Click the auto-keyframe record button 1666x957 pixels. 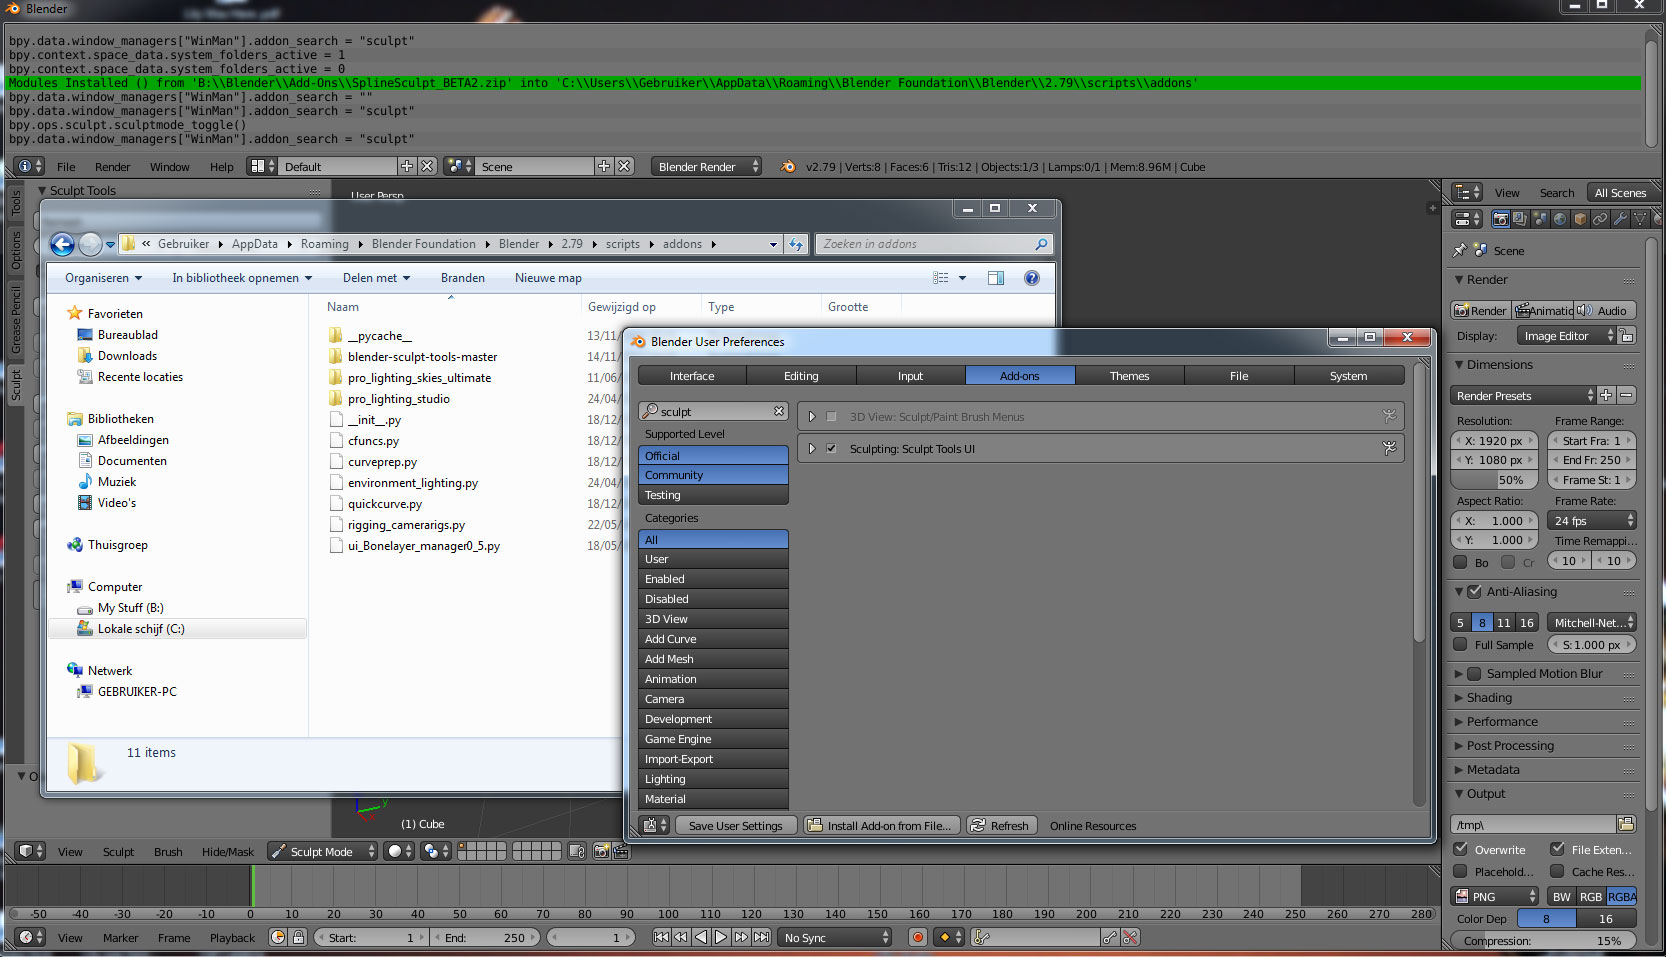coord(918,937)
